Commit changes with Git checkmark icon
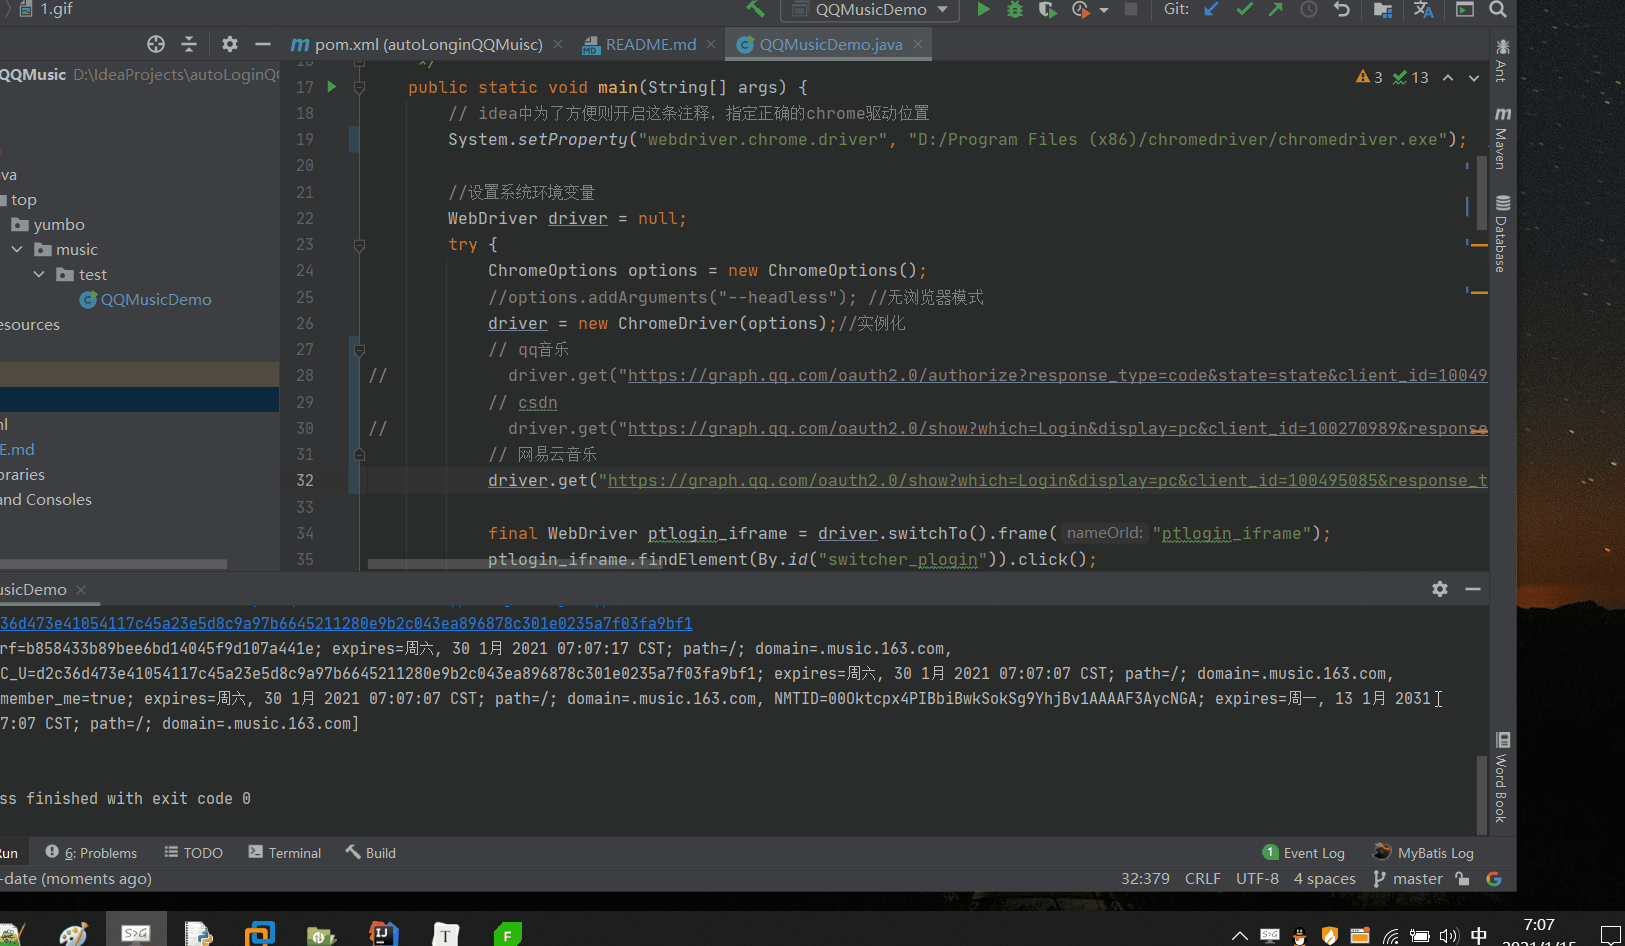Viewport: 1625px width, 946px height. [x=1244, y=9]
